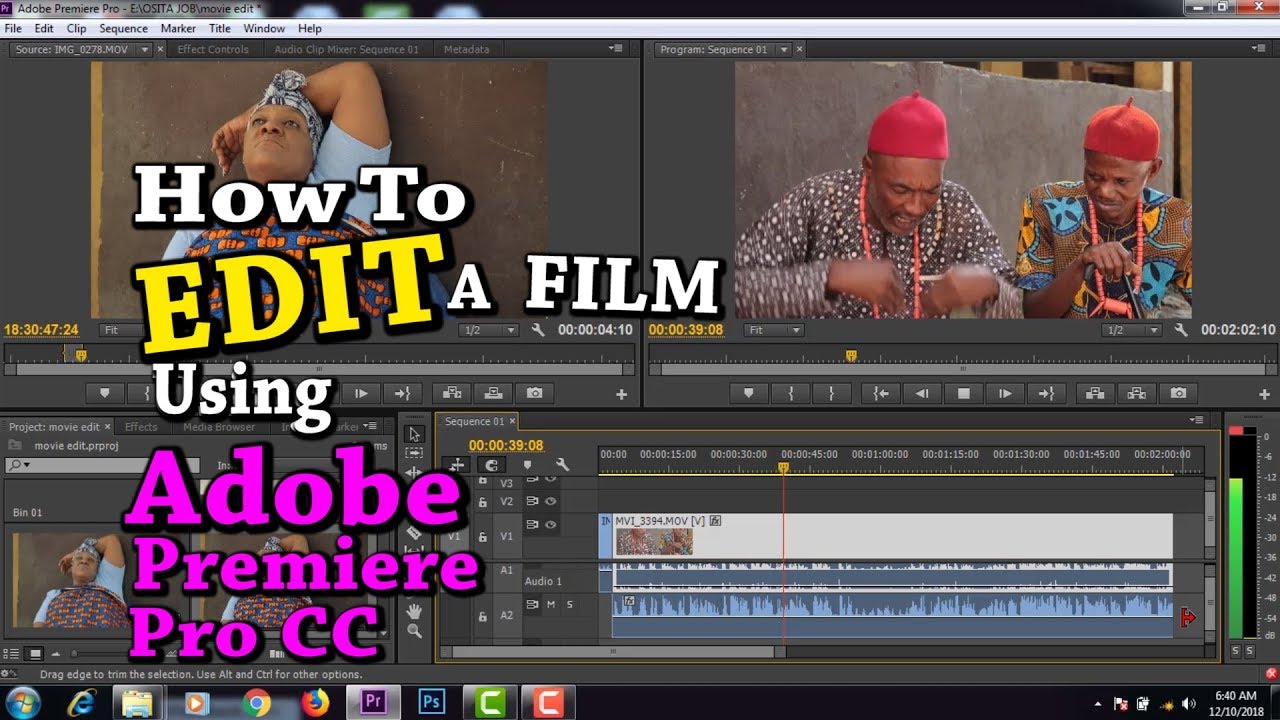Export frame from Source monitor camera icon
Image resolution: width=1280 pixels, height=720 pixels.
[x=535, y=394]
